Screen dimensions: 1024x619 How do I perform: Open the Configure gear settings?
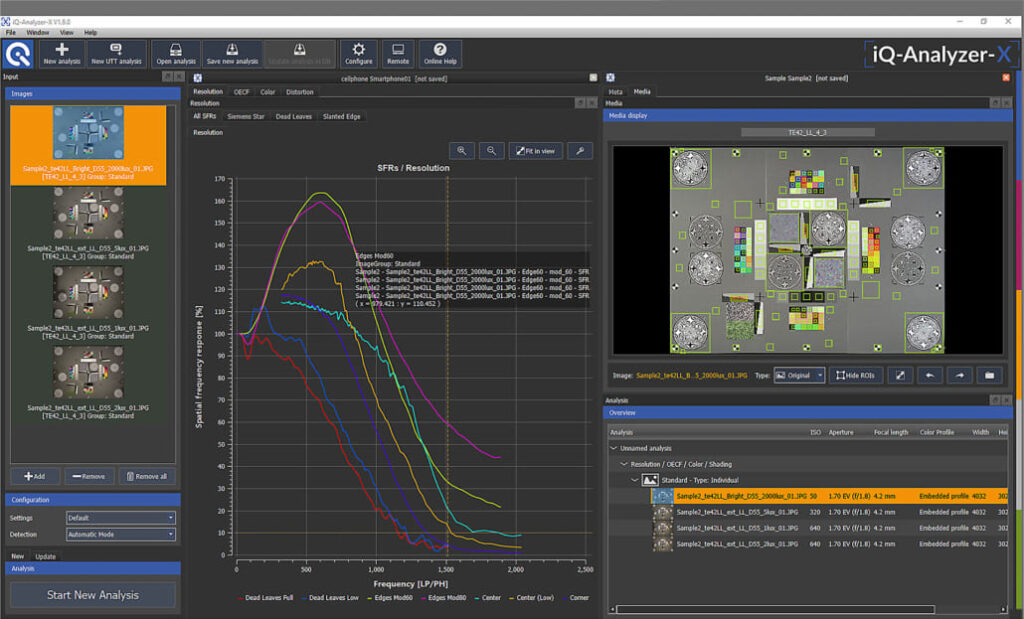358,53
